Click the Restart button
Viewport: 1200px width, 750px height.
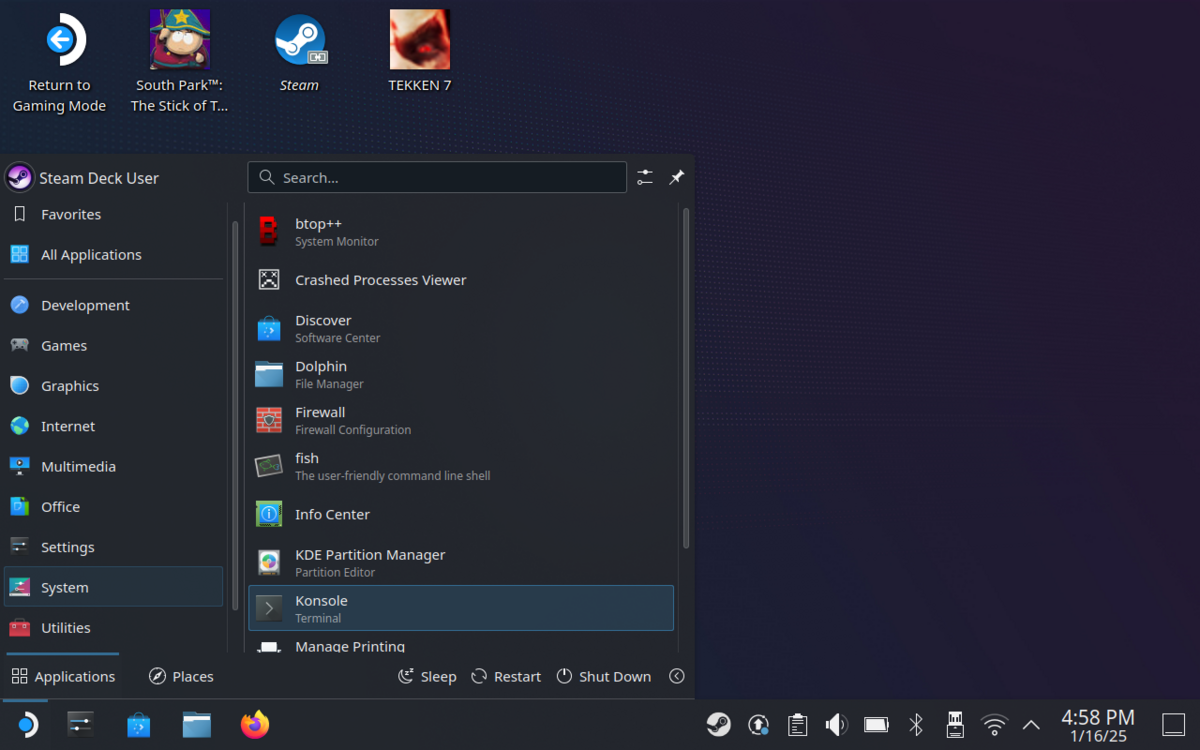point(506,676)
